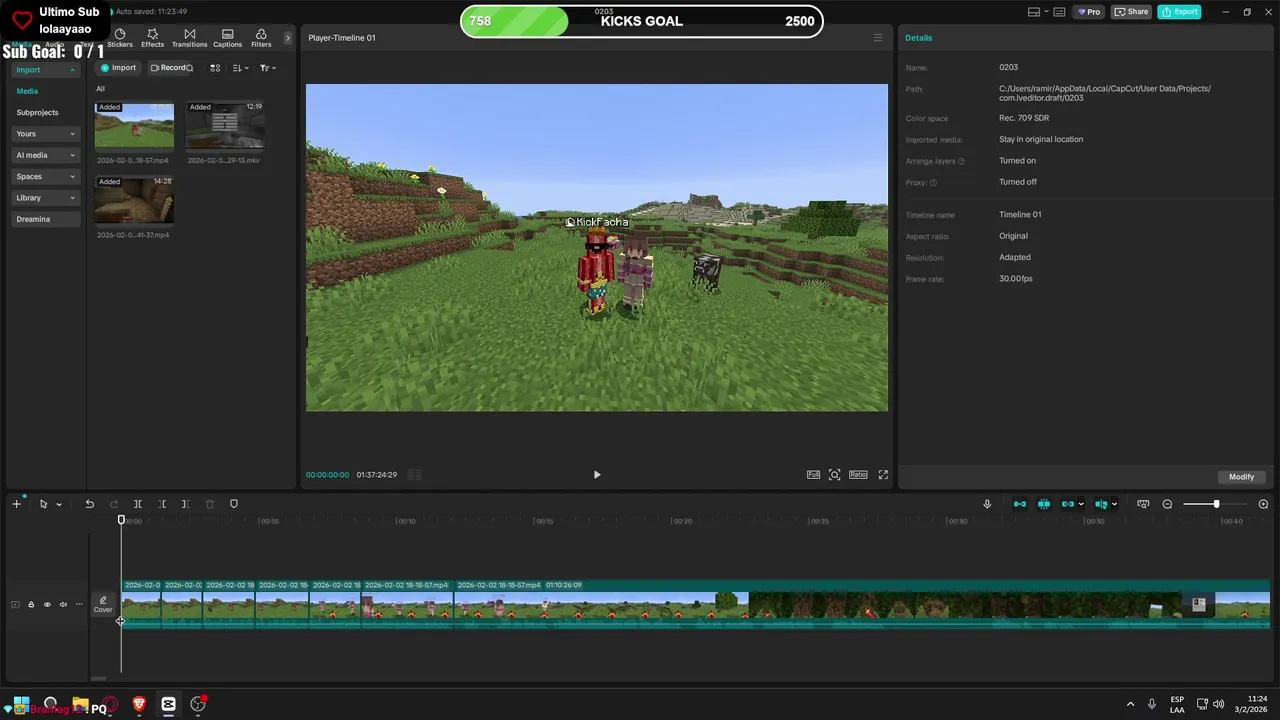Expand the Spaces section
The height and width of the screenshot is (720, 1280).
click(x=45, y=176)
